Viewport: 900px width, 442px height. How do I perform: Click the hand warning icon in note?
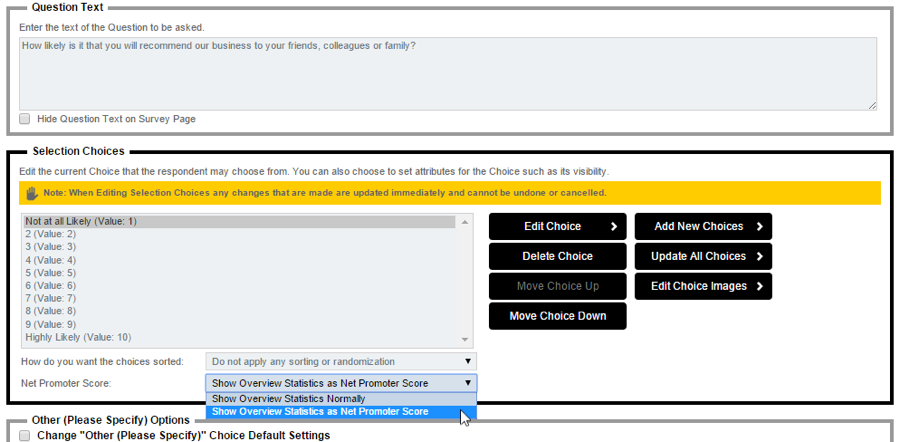click(x=32, y=192)
